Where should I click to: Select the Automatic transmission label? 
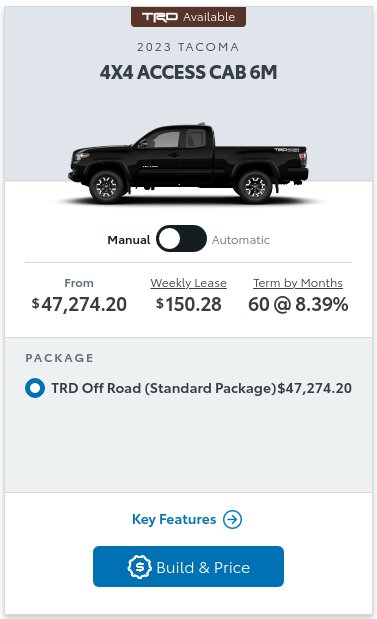240,240
